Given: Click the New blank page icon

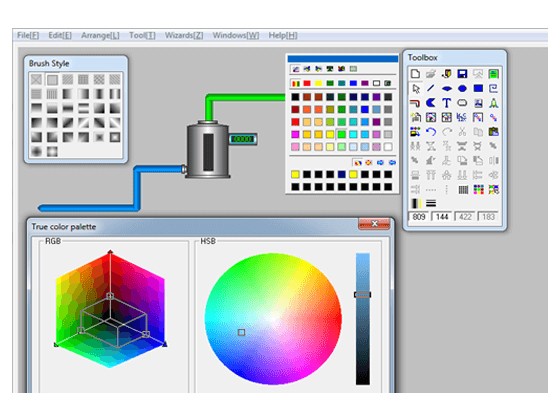Looking at the screenshot, I should coord(415,74).
